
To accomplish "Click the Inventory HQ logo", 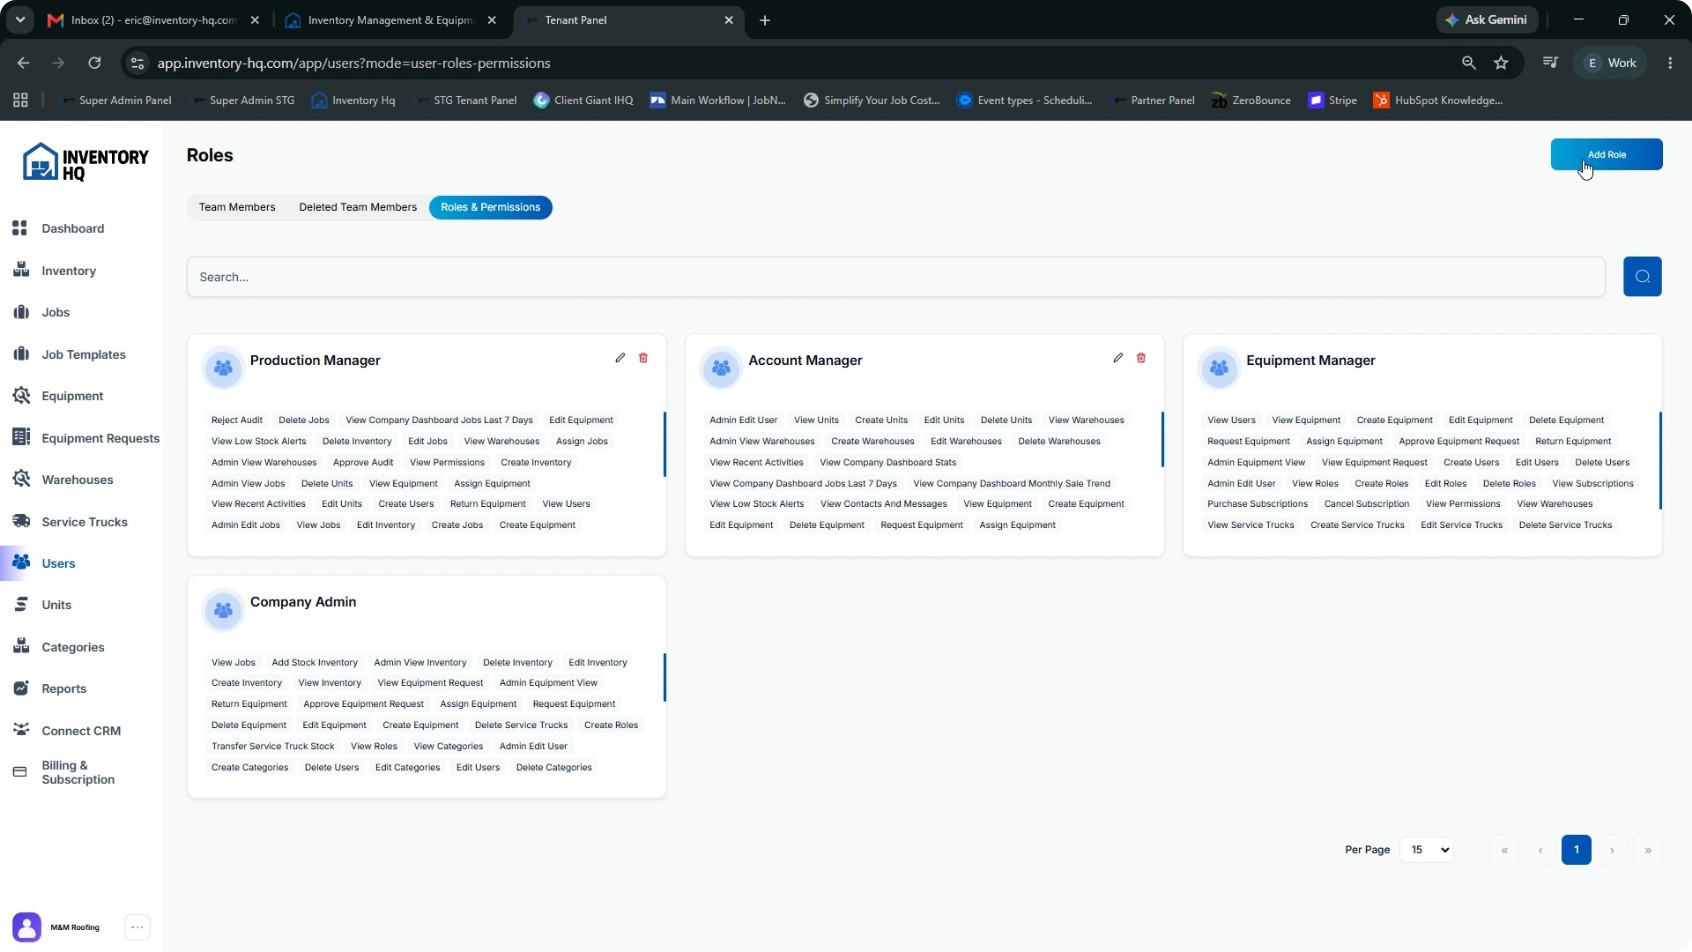I will (85, 162).
